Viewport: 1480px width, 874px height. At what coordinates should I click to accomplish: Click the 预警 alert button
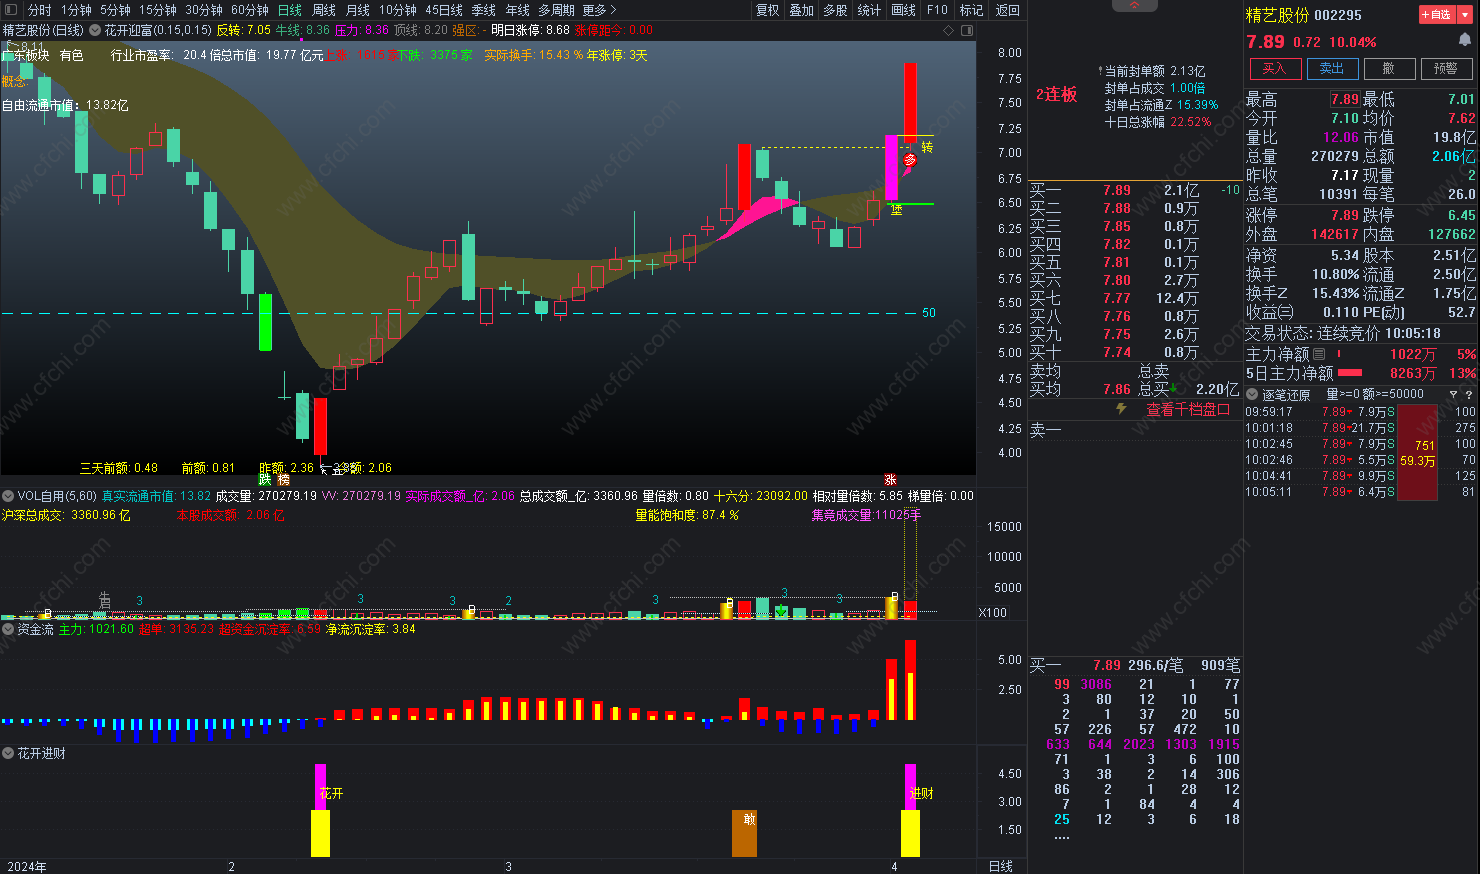[1446, 68]
